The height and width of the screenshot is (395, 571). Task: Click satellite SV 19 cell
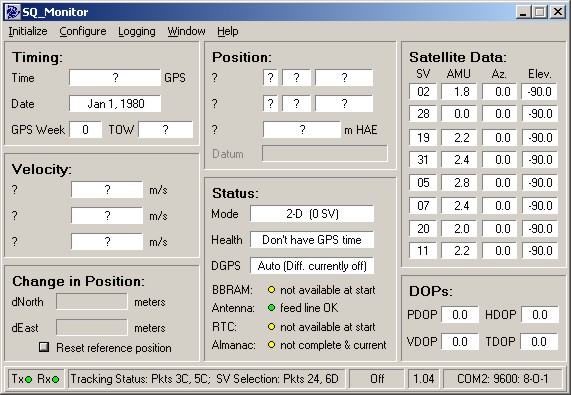423,138
